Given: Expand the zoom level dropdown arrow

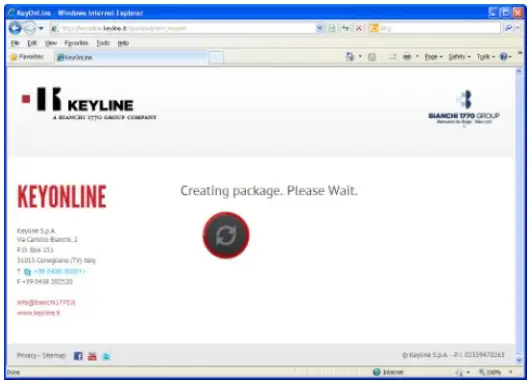Looking at the screenshot, I should [511, 372].
